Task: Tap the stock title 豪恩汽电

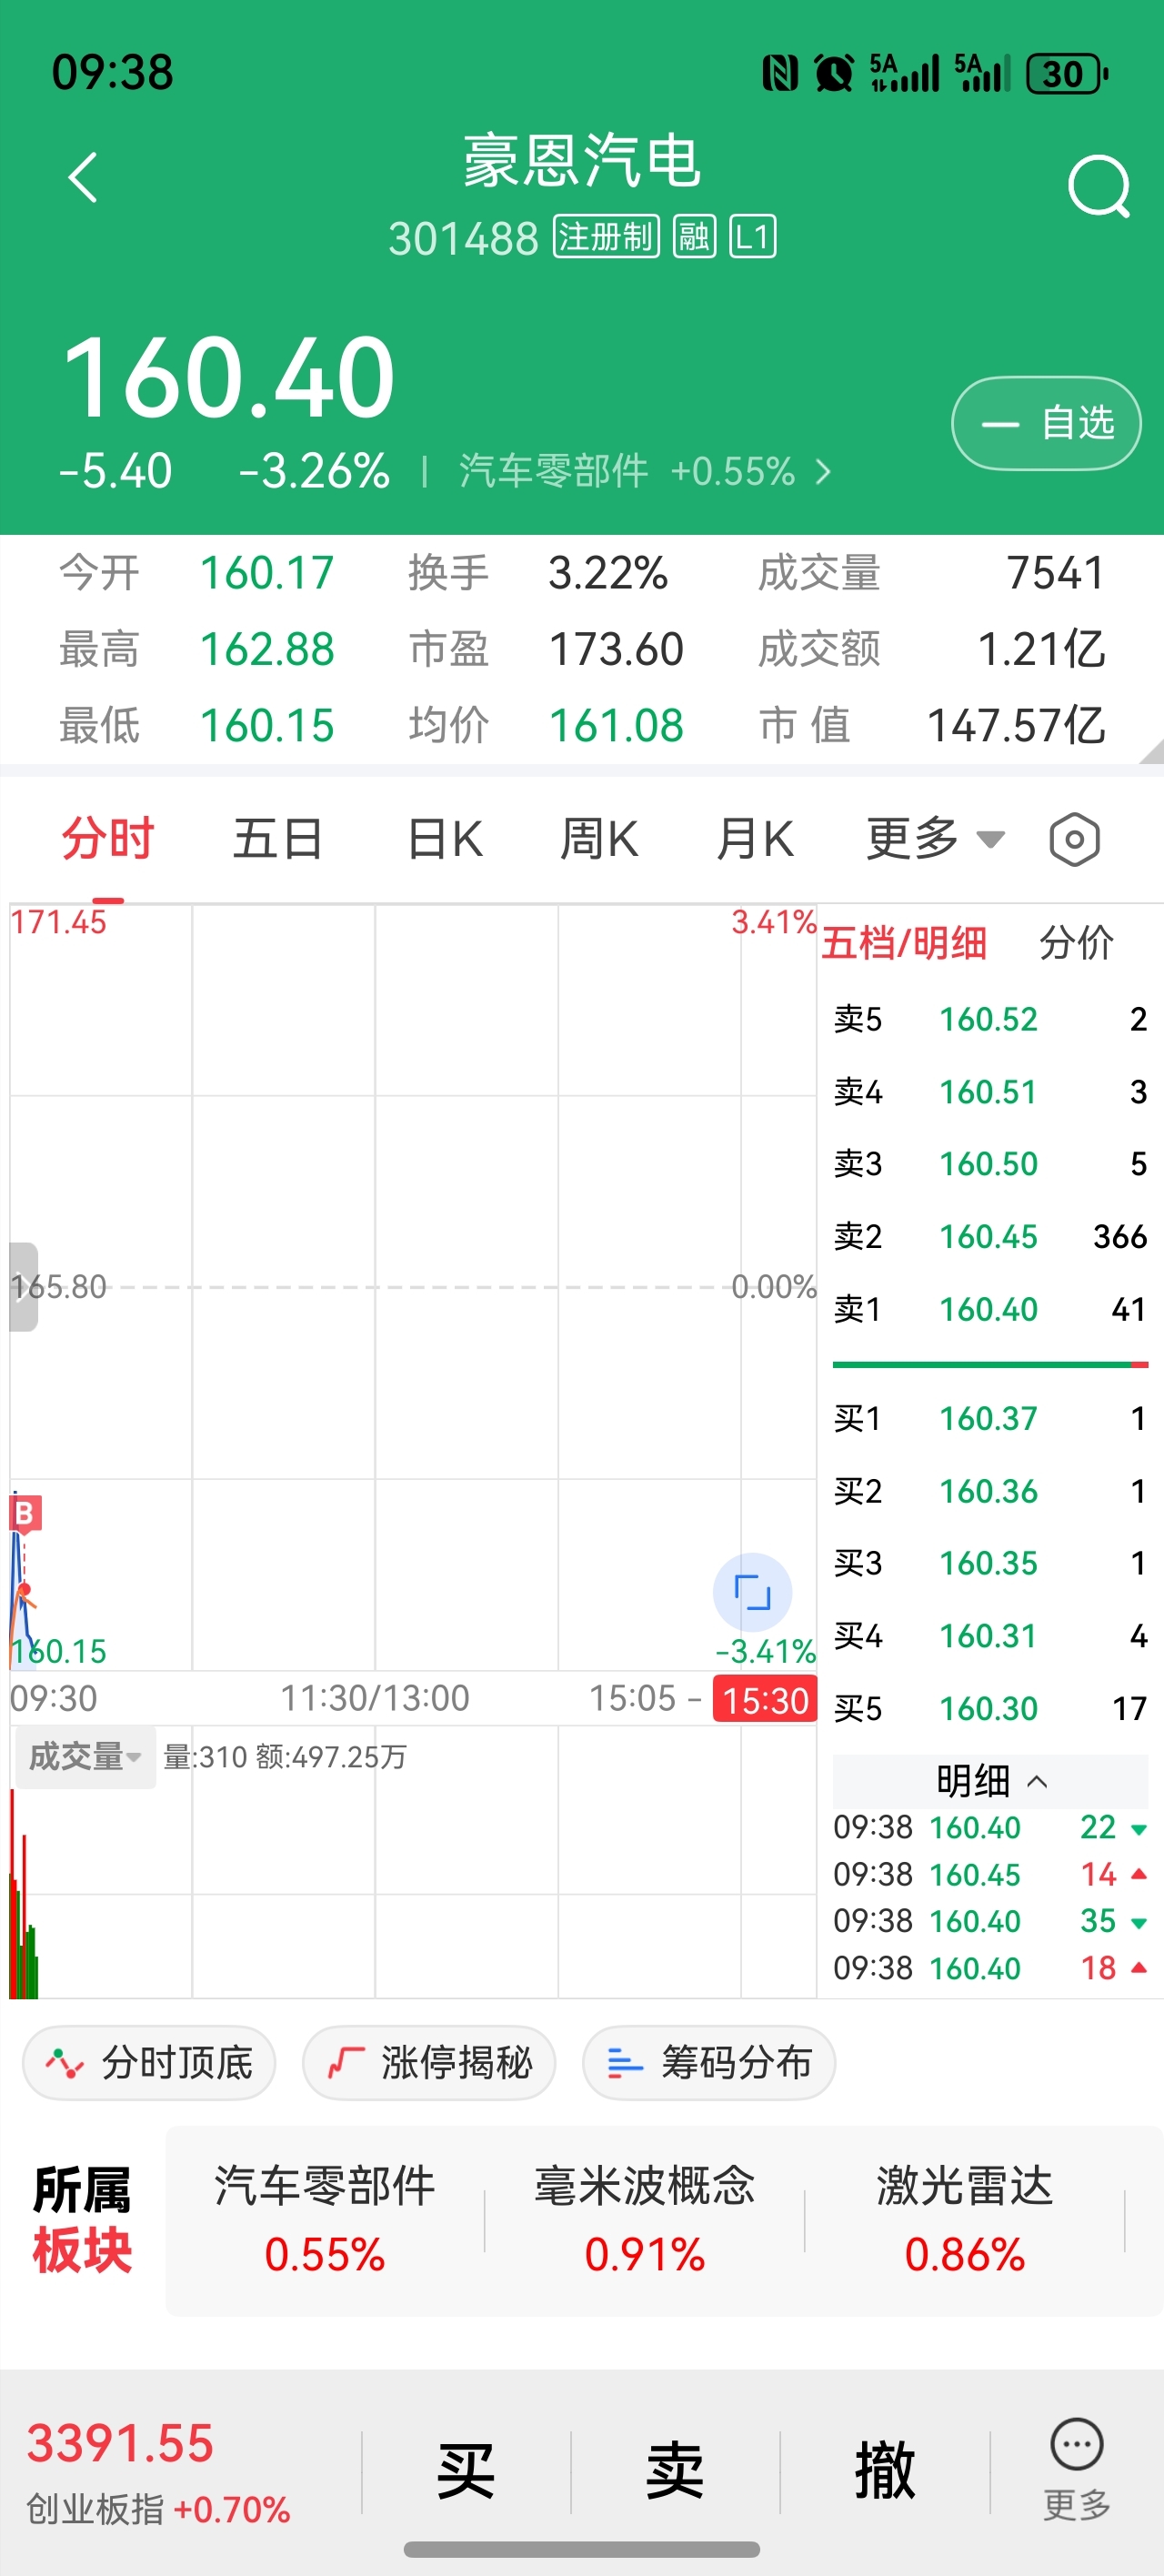Action: pyautogui.click(x=582, y=160)
